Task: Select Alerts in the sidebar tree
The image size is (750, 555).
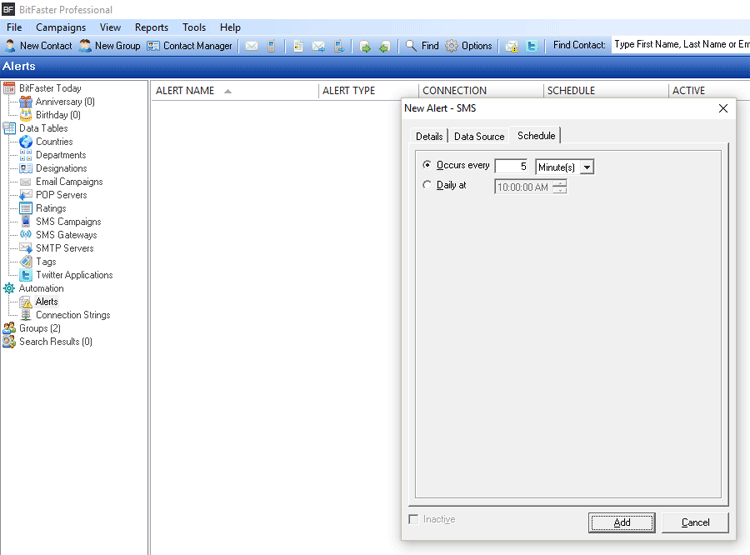Action: tap(46, 301)
